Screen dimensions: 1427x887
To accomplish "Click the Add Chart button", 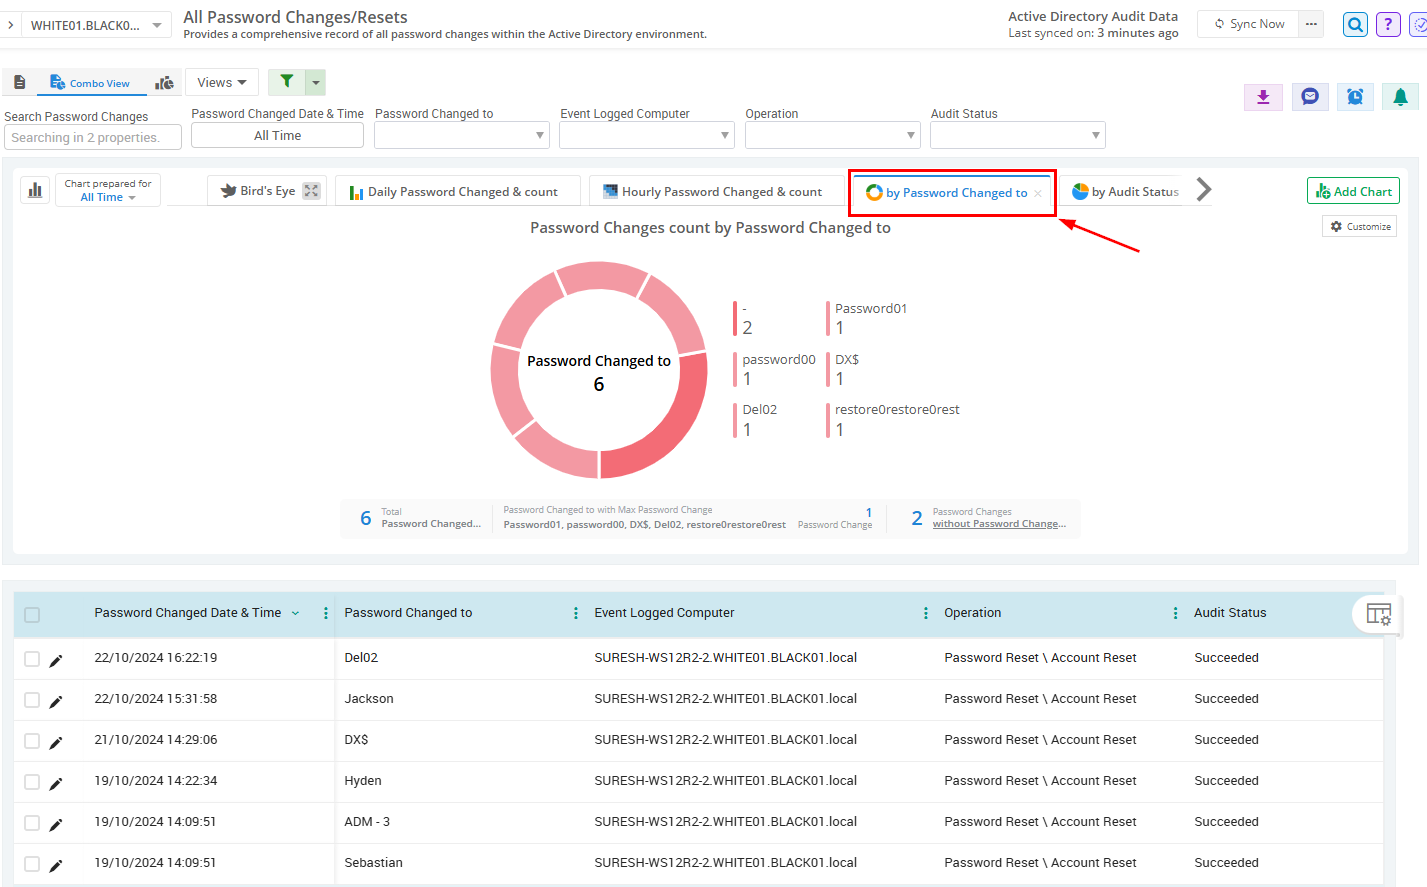I will 1353,191.
